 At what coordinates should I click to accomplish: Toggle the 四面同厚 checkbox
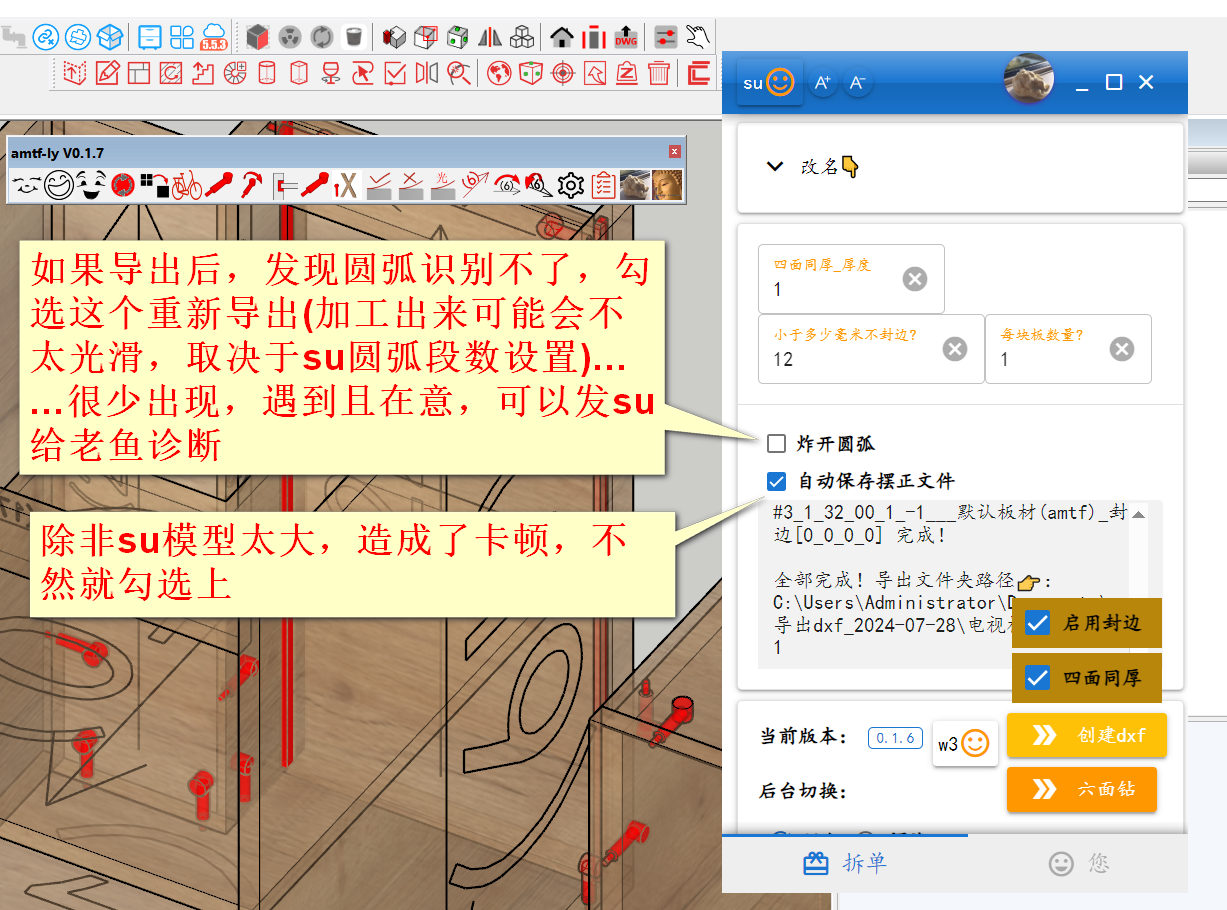[x=1038, y=679]
